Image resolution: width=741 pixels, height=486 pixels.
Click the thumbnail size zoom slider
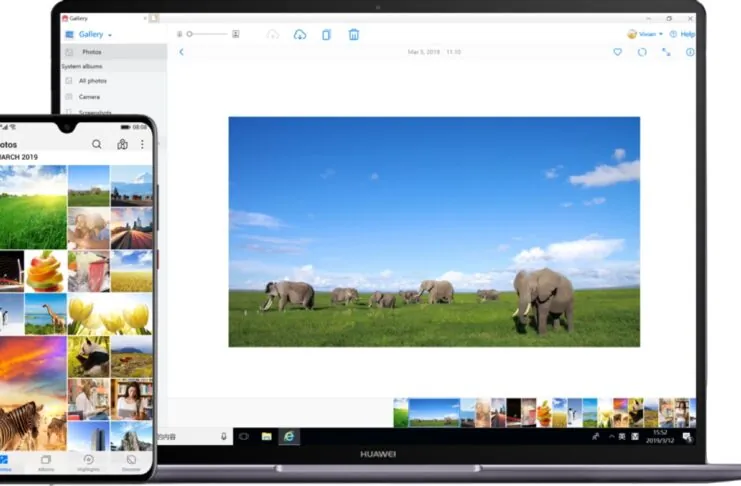[208, 34]
